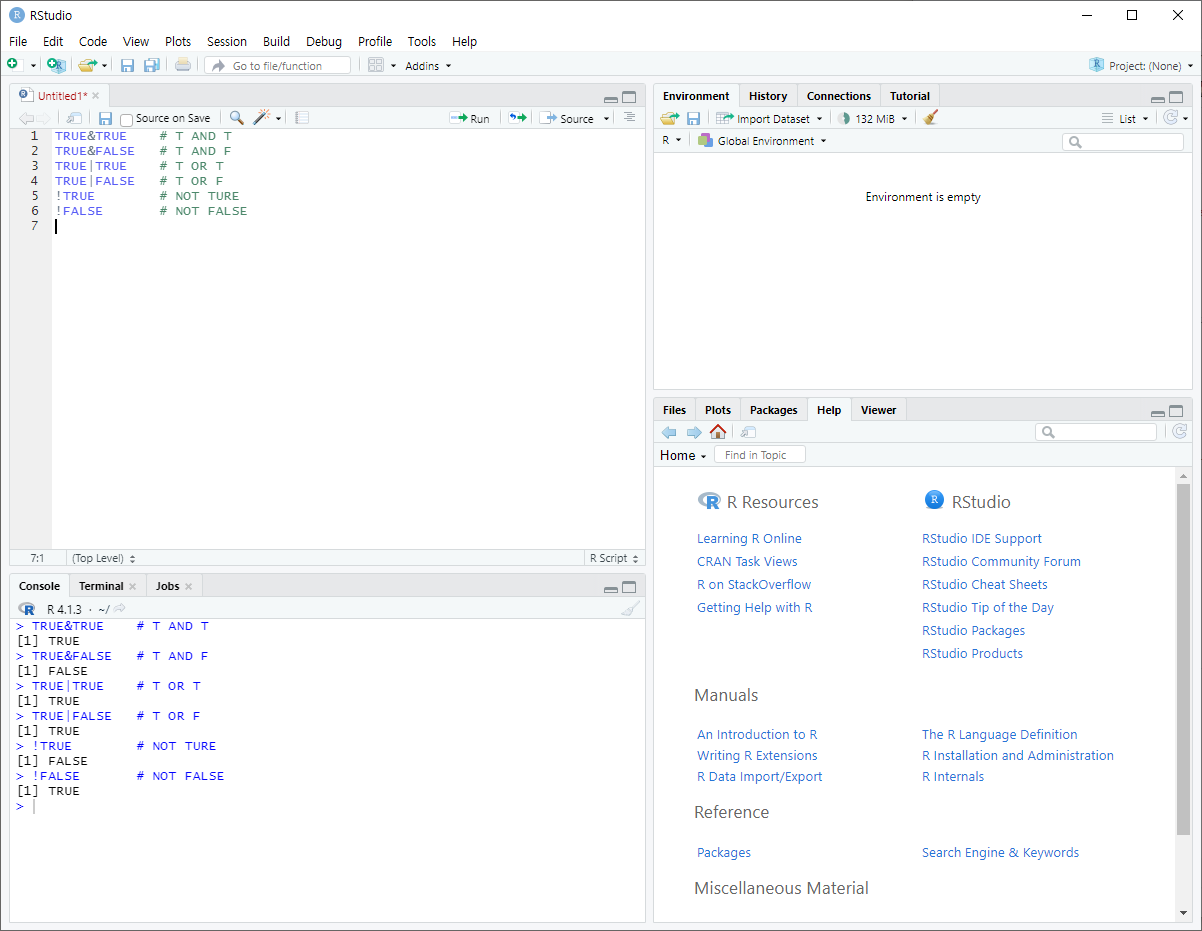
Task: Click the Print icon in main toolbar
Action: pos(182,65)
